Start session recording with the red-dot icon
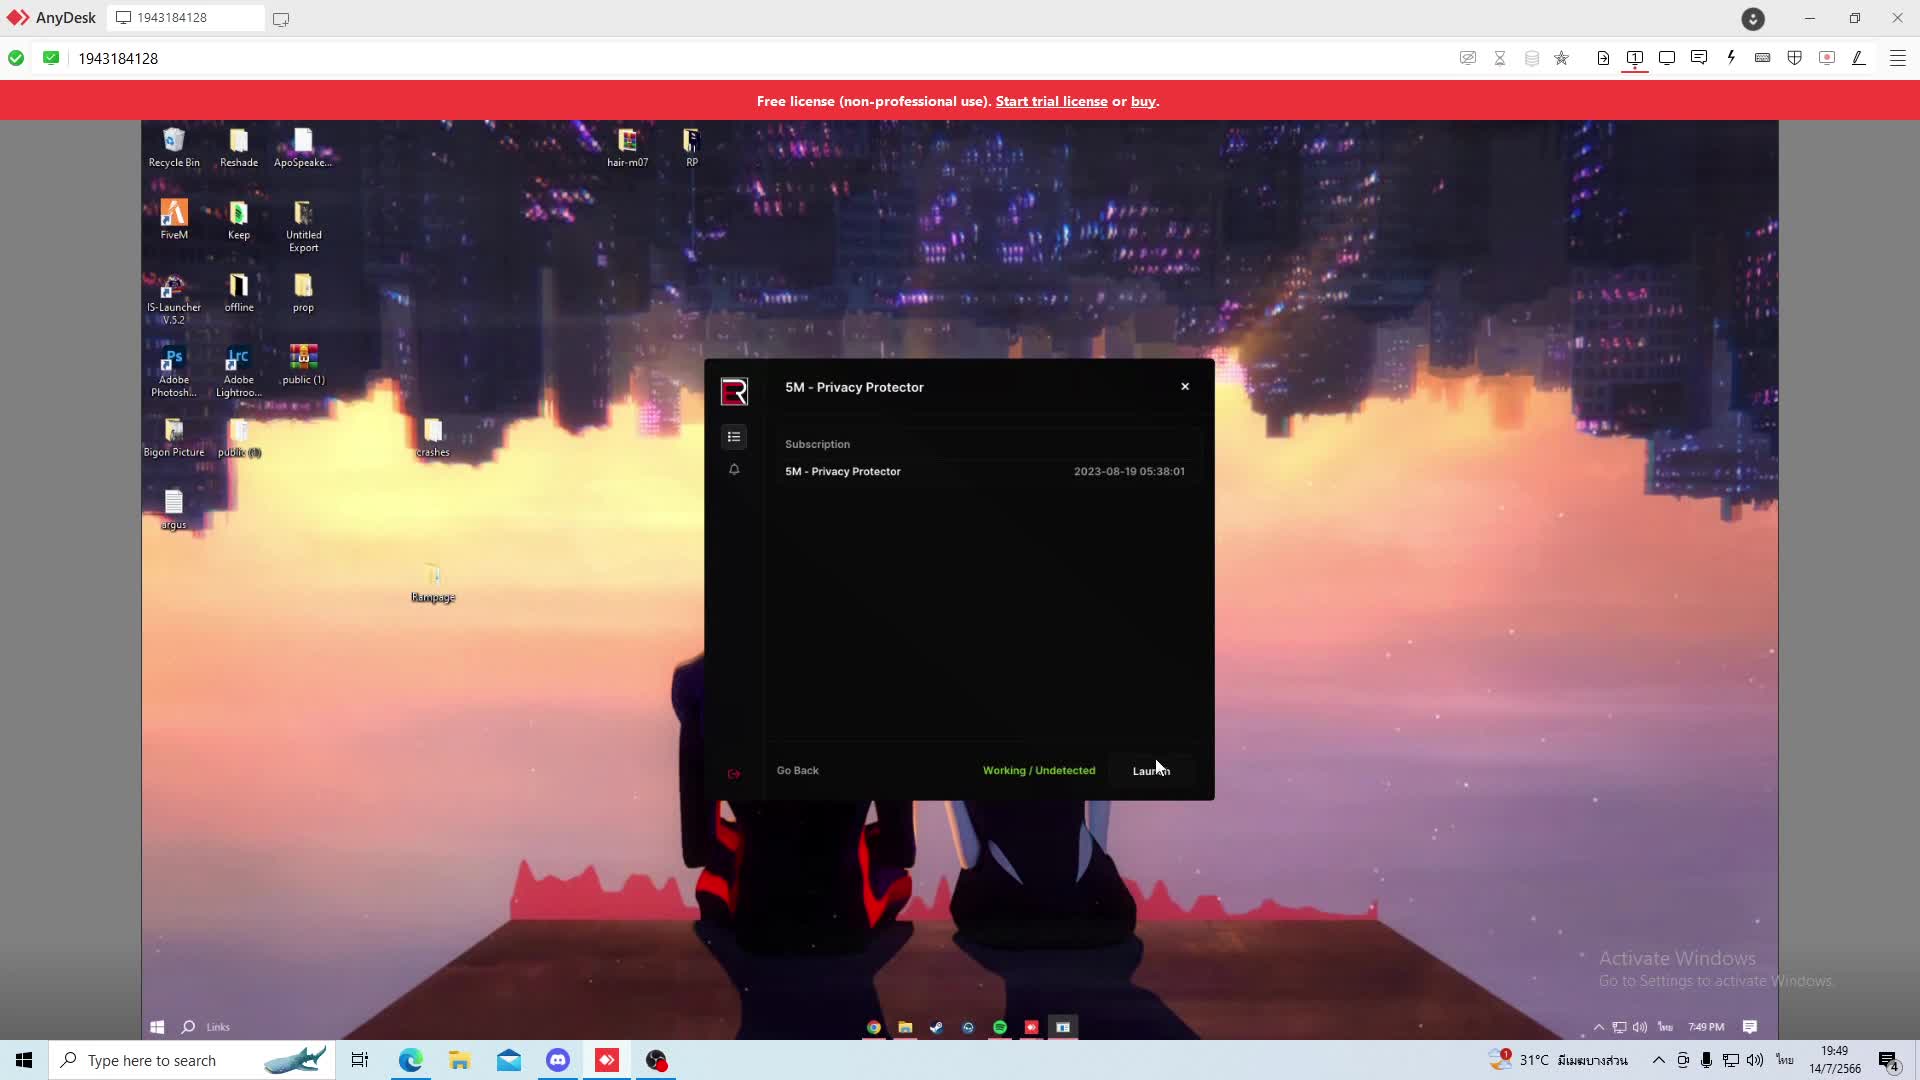This screenshot has width=1920, height=1080. click(1827, 58)
